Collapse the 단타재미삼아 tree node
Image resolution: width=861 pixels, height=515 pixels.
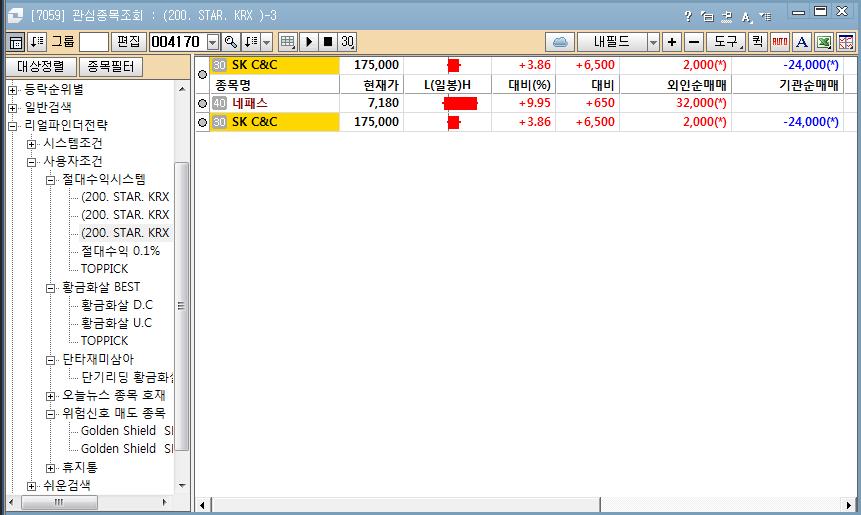click(50, 360)
